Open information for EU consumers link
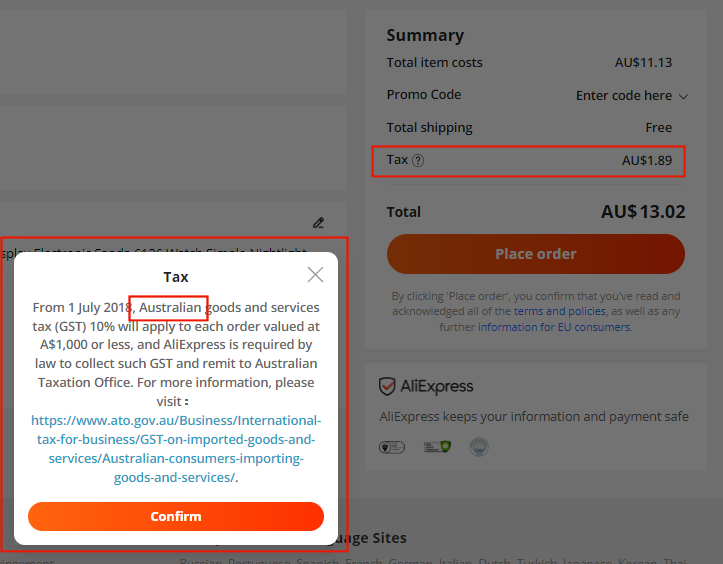The height and width of the screenshot is (564, 723). click(554, 327)
